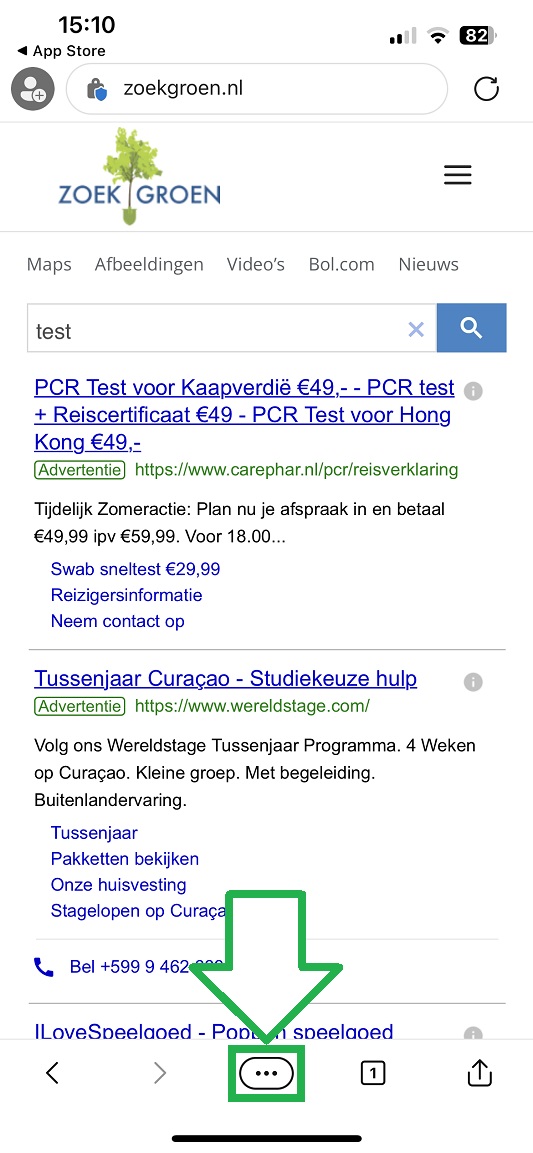Click the blue magnifier search button
533x1153 pixels.
tap(471, 327)
